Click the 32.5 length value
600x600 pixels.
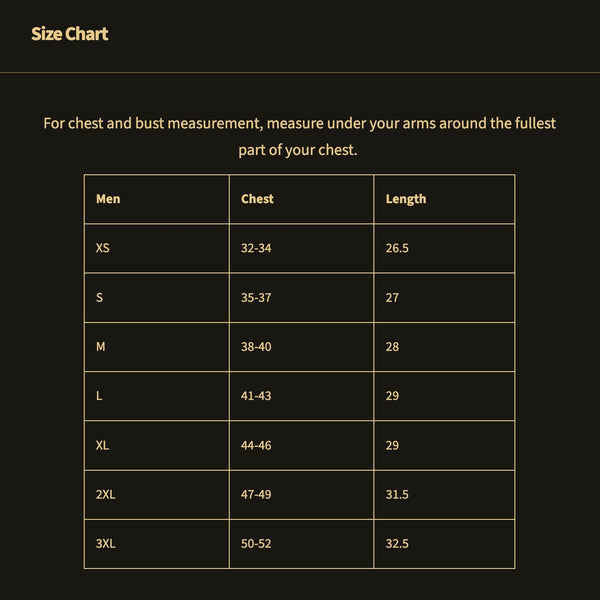pyautogui.click(x=397, y=544)
